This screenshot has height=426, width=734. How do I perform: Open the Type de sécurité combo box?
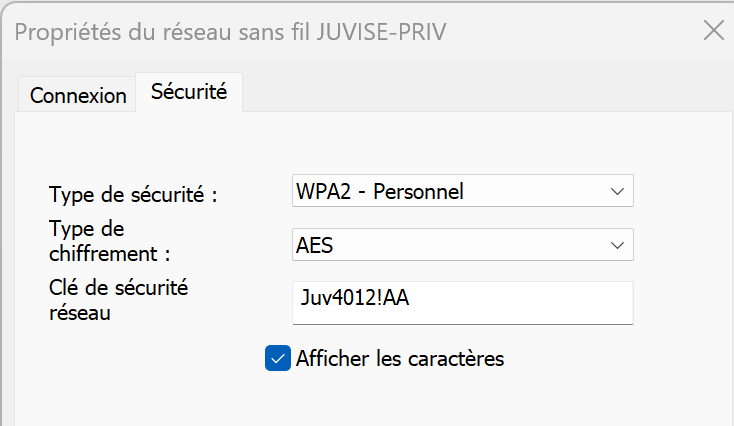(463, 190)
